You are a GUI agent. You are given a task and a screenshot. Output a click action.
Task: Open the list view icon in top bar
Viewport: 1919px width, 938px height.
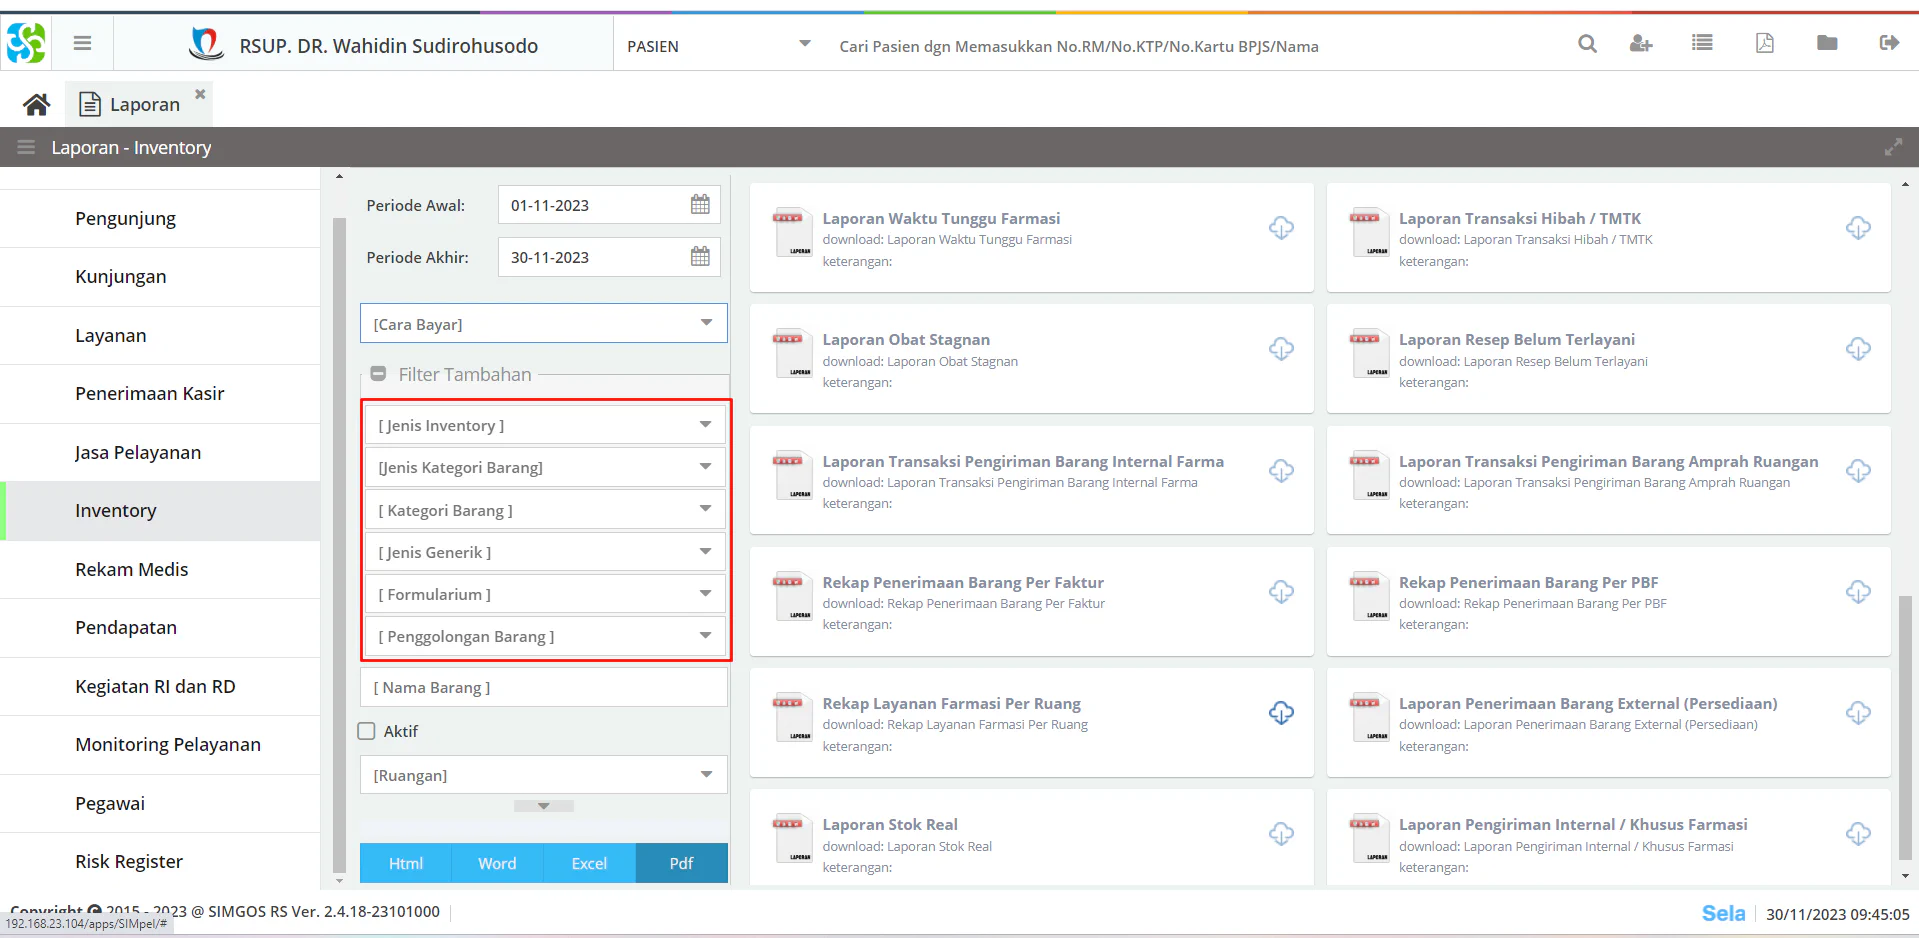coord(1702,43)
